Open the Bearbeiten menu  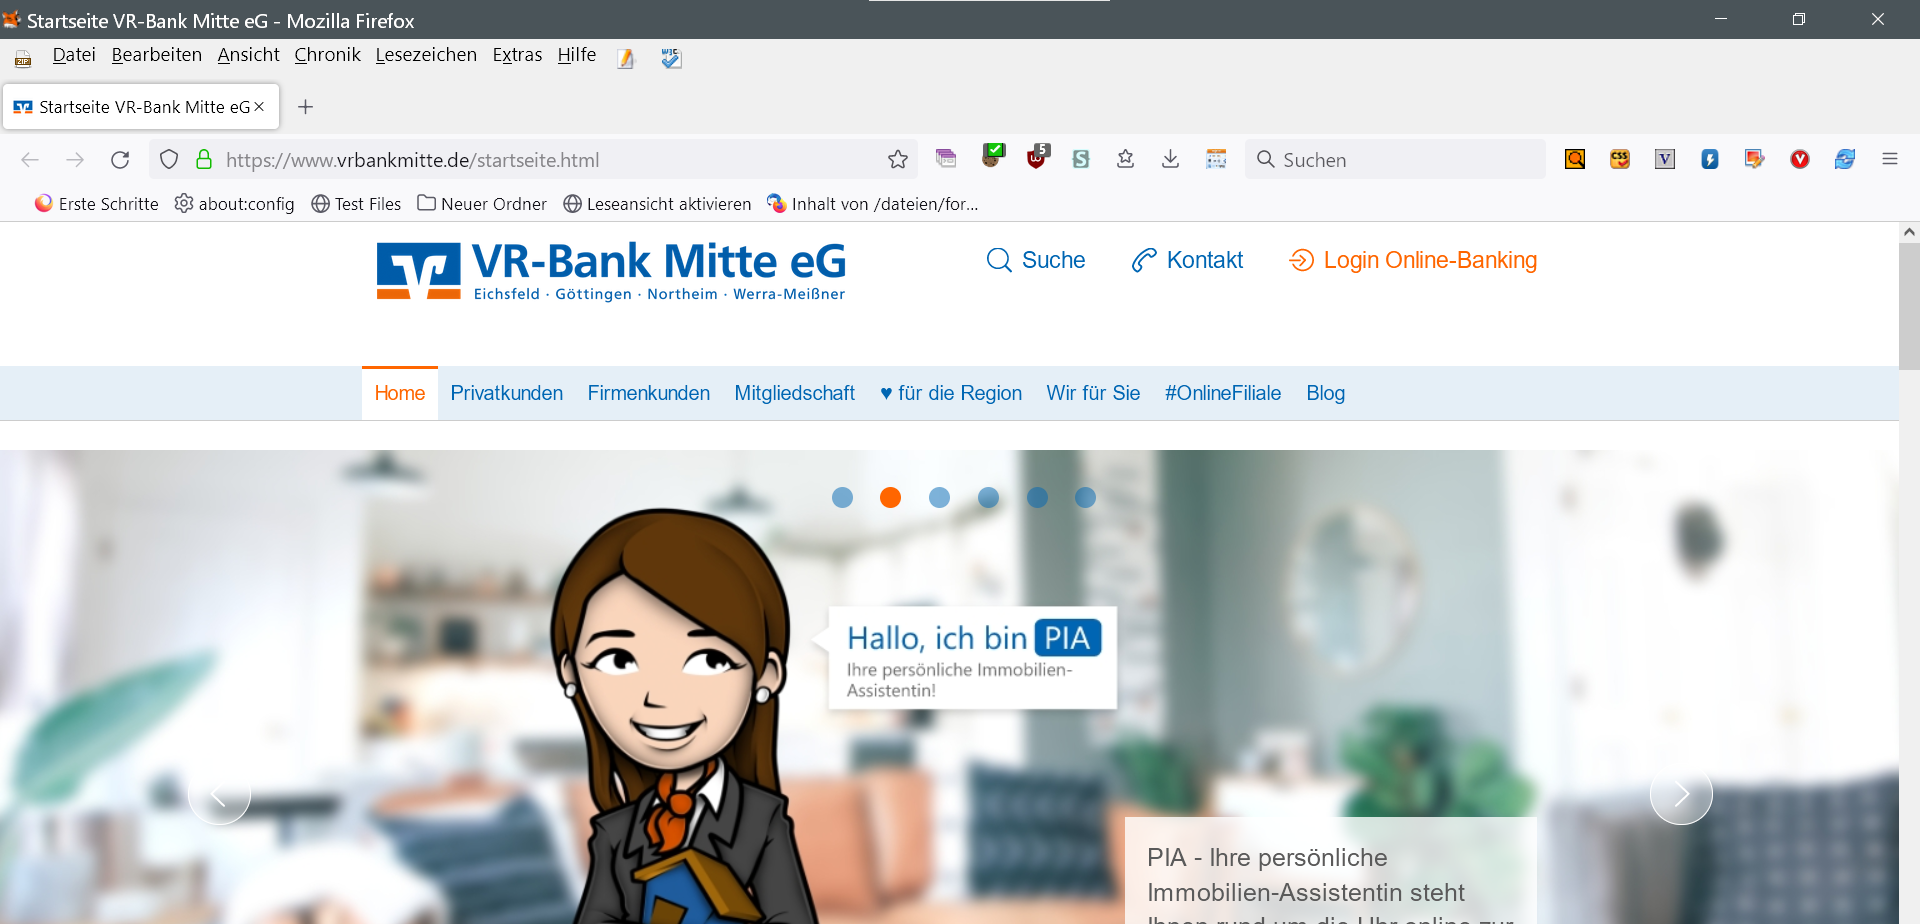coord(157,55)
